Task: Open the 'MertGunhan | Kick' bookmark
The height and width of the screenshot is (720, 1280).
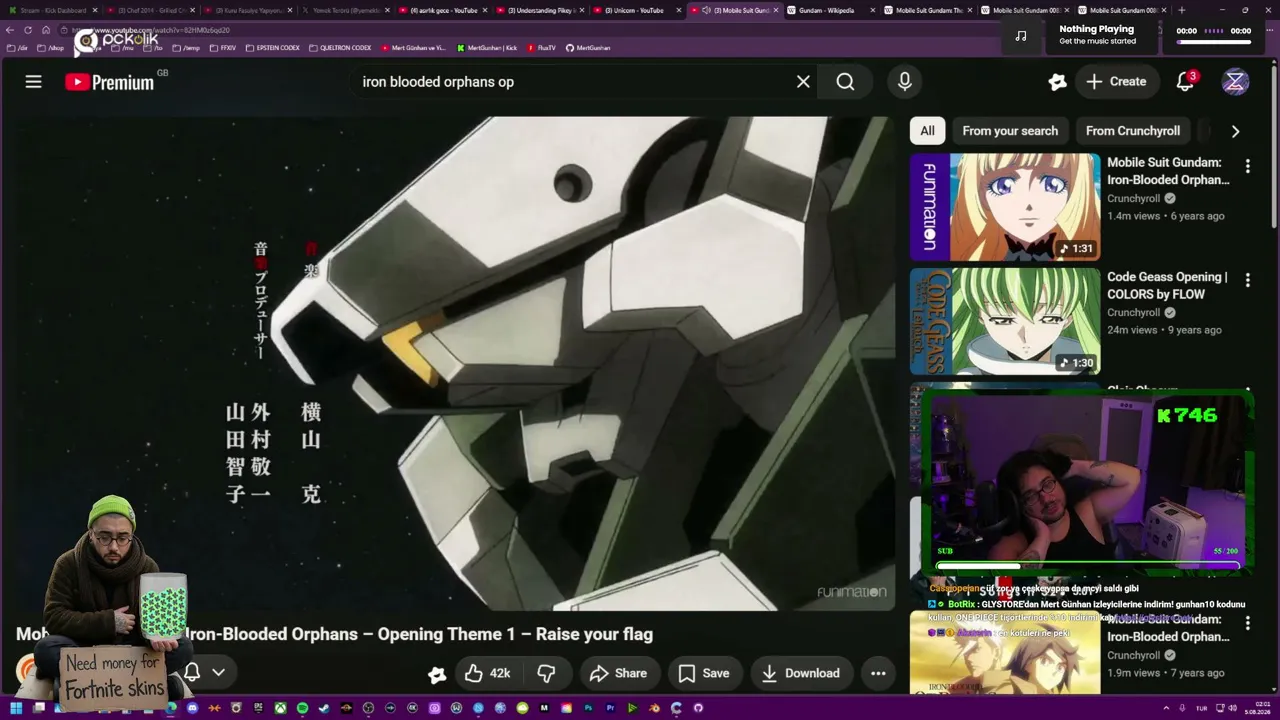Action: 487,48
